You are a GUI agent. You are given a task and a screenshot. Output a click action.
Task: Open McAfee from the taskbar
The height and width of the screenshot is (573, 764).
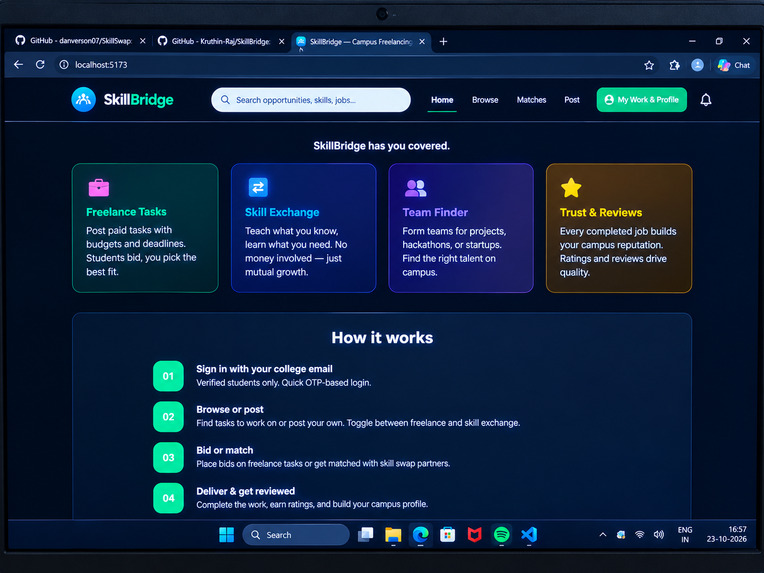475,535
